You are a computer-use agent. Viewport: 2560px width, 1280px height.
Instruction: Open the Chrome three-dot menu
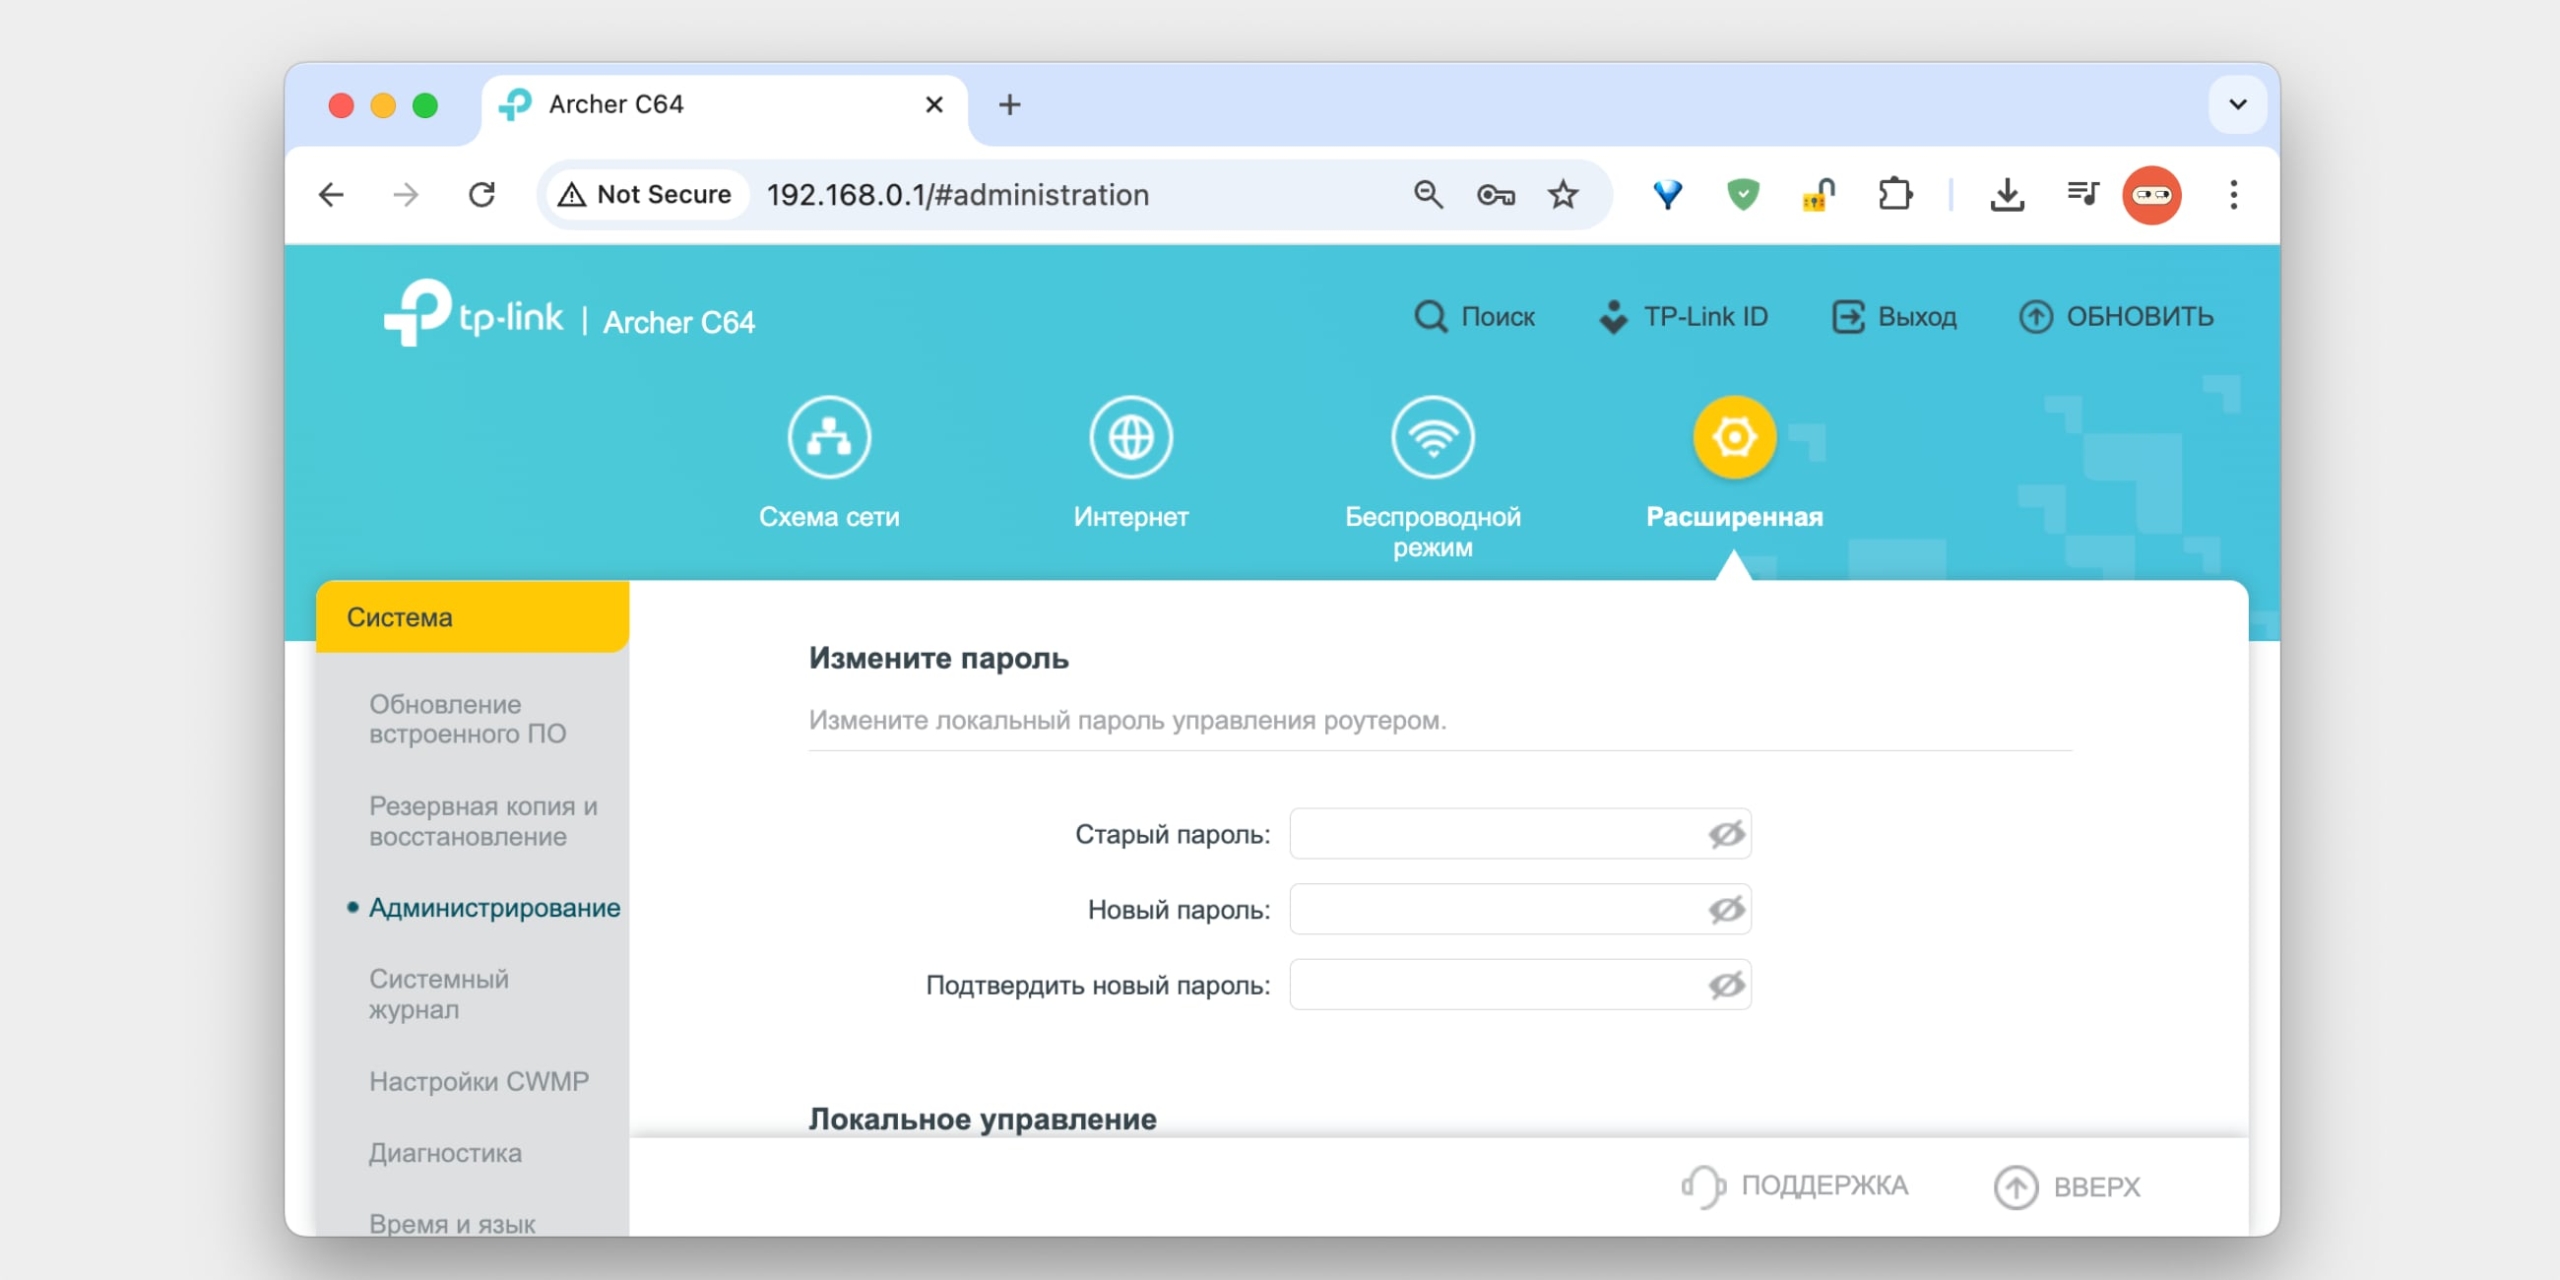[x=2233, y=194]
